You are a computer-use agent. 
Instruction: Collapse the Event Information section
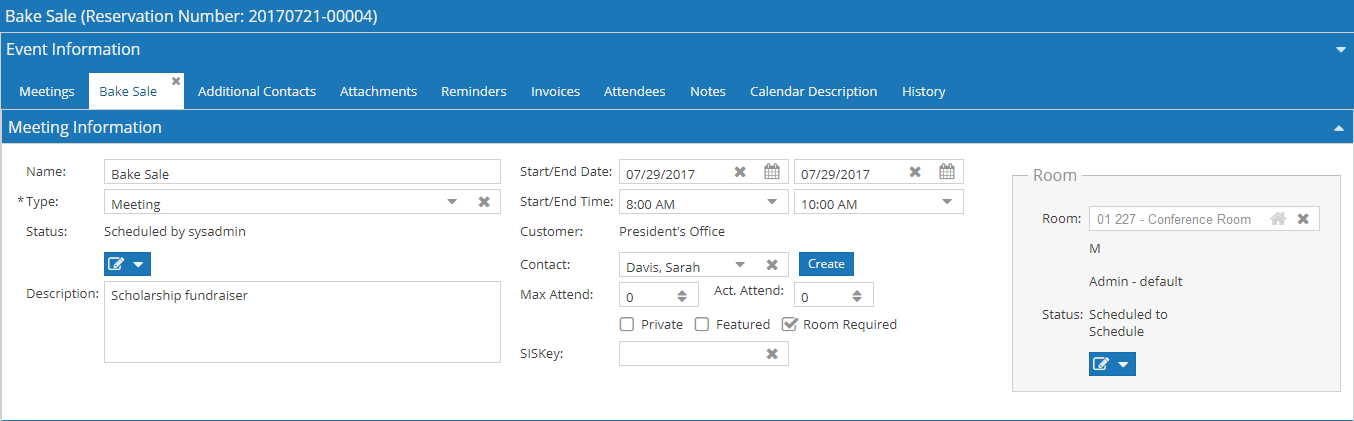(x=1340, y=49)
